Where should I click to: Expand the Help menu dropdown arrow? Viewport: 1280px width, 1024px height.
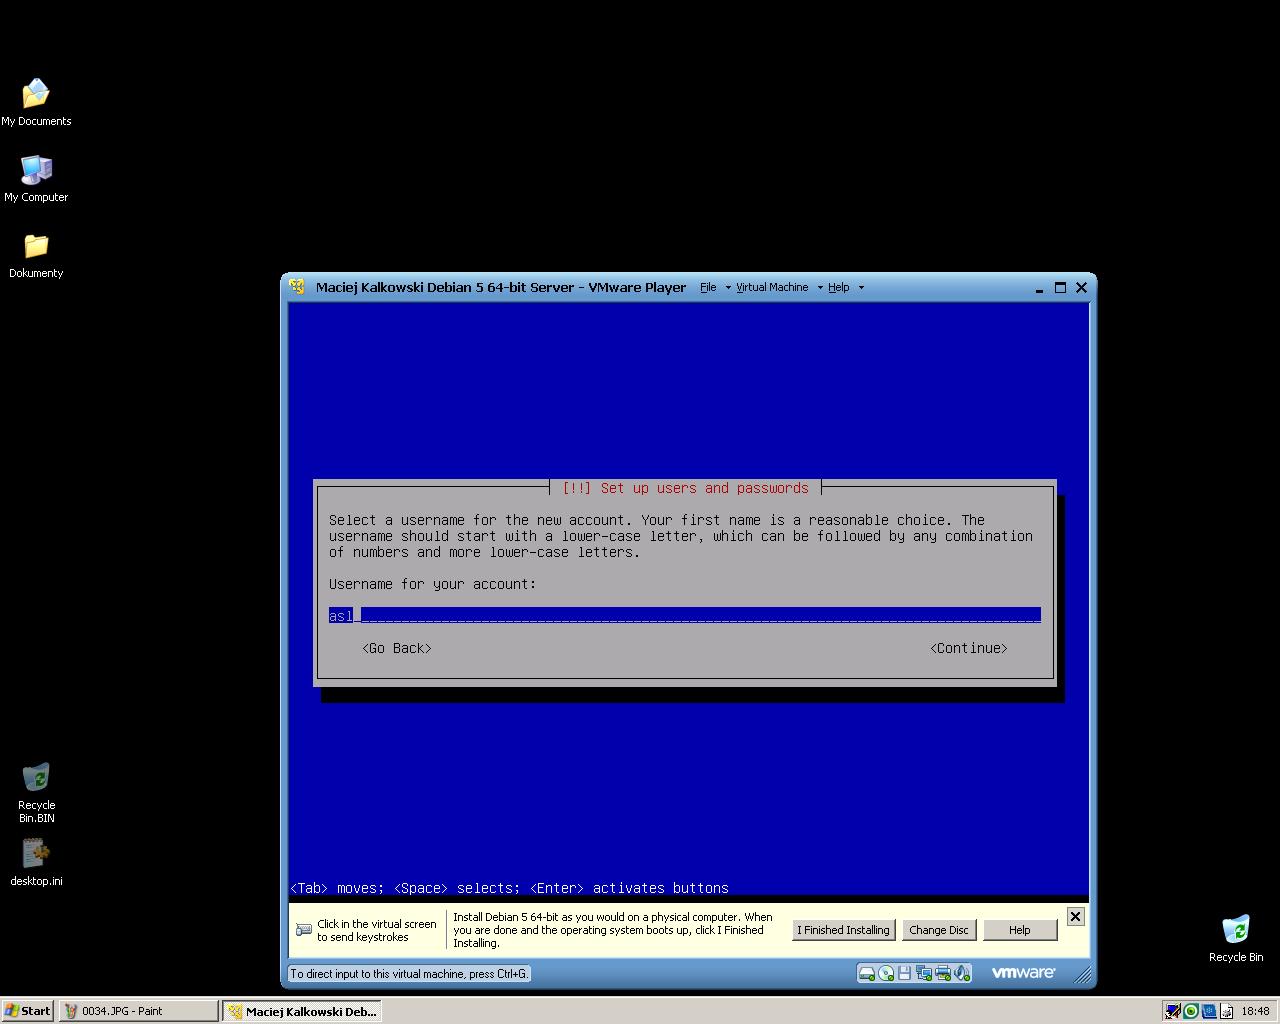coord(861,287)
